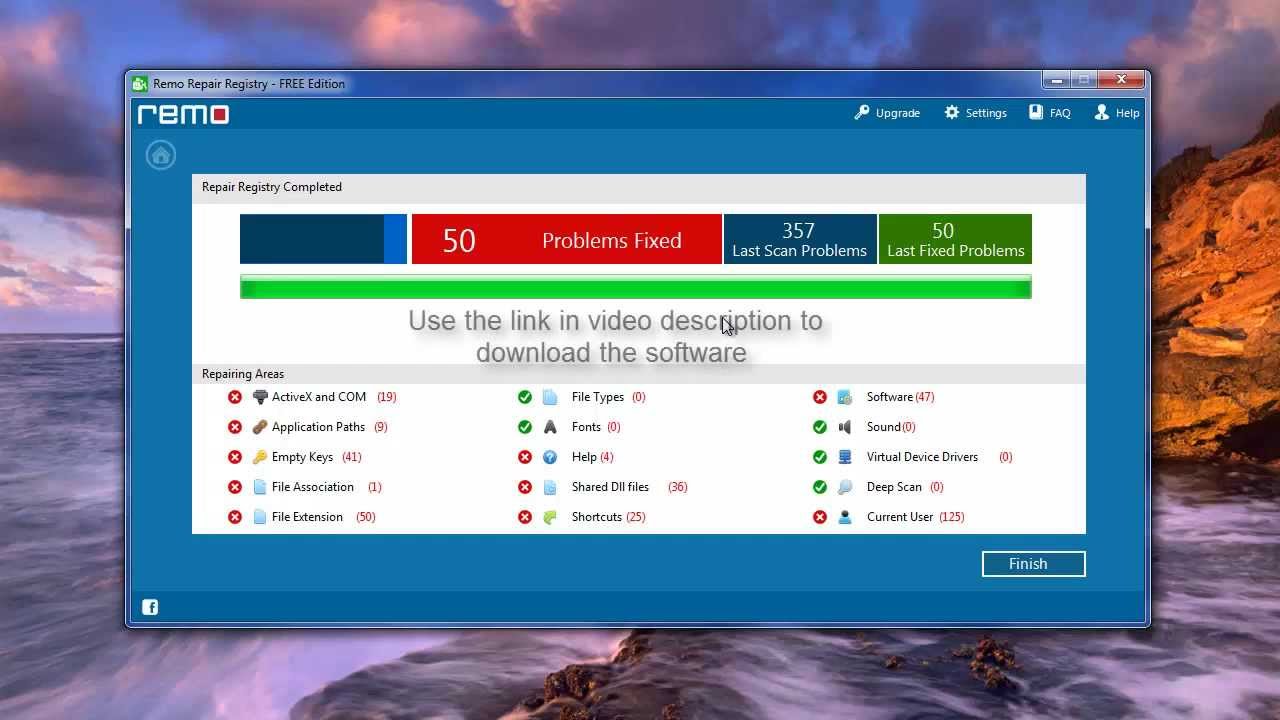Click the dark blue status box

(323, 239)
